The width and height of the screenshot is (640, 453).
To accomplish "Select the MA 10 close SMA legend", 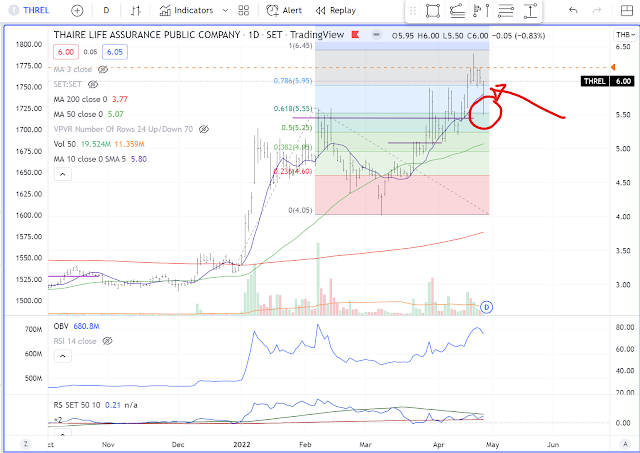I will pos(100,159).
